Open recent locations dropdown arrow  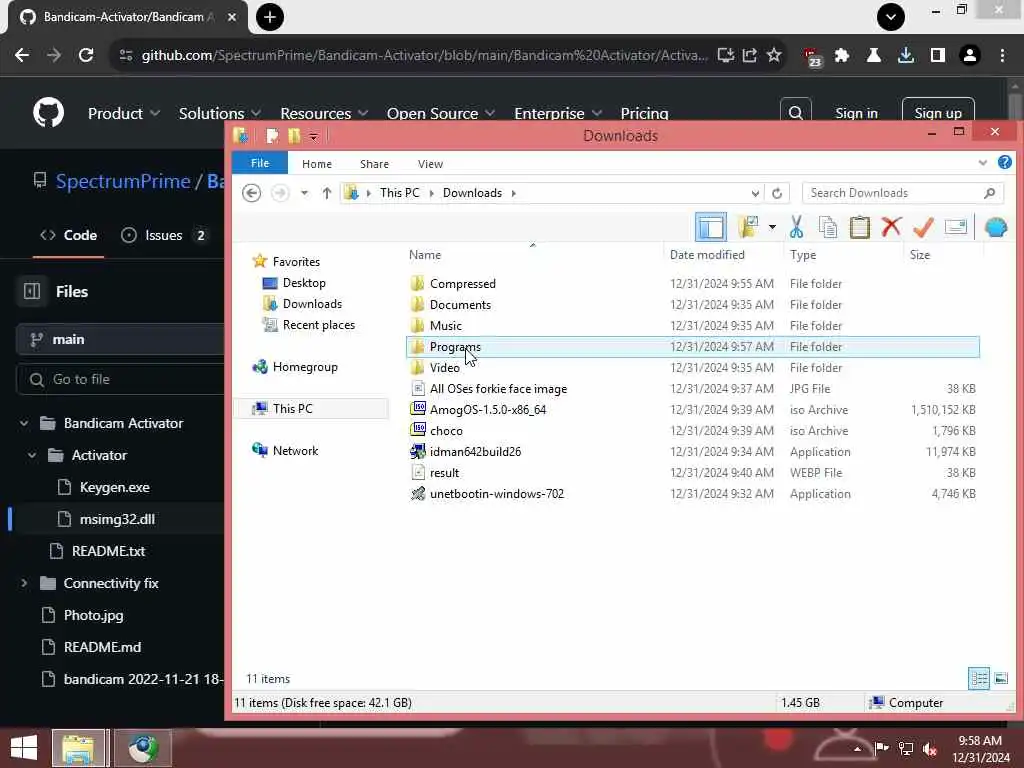coord(304,193)
